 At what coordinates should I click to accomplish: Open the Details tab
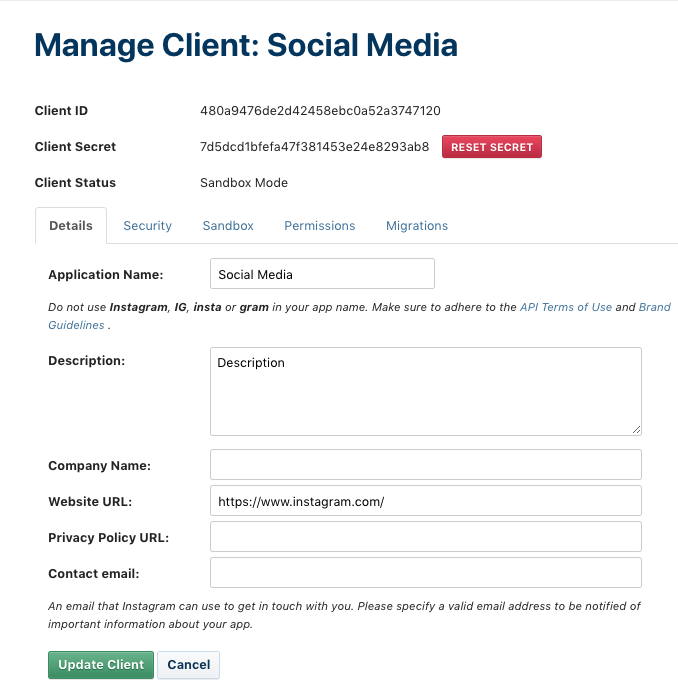pyautogui.click(x=70, y=226)
